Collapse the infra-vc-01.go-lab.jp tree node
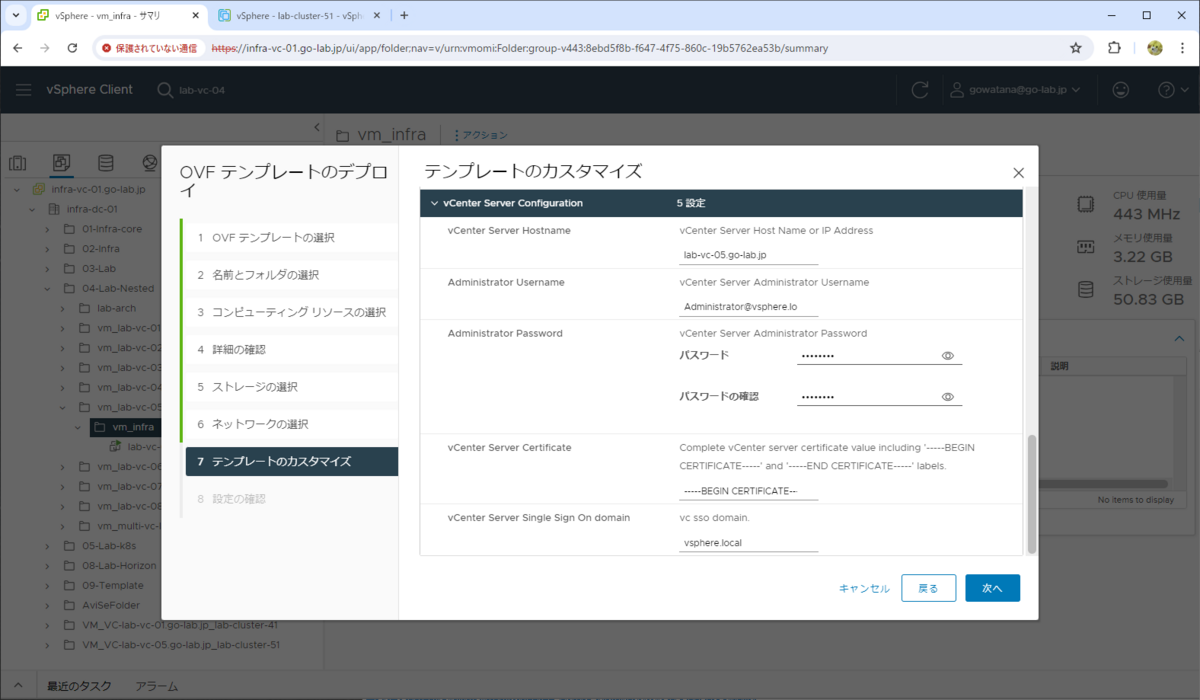This screenshot has height=700, width=1200. point(17,189)
